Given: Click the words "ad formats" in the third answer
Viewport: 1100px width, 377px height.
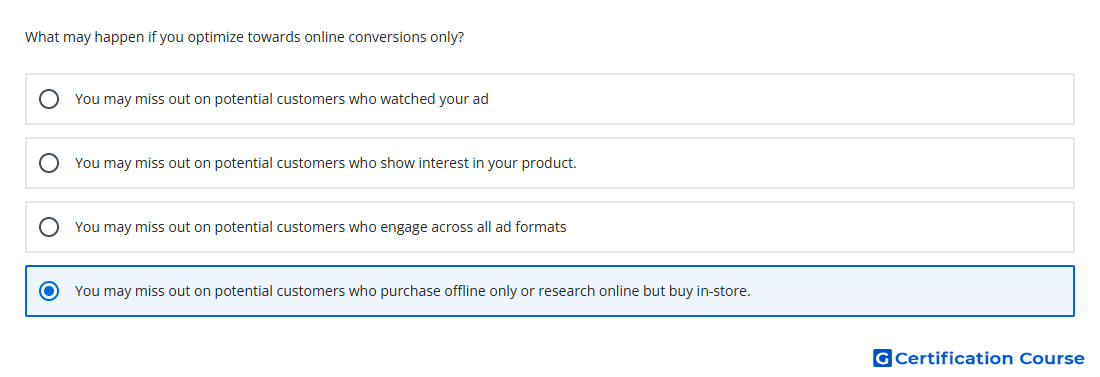Looking at the screenshot, I should (x=532, y=227).
